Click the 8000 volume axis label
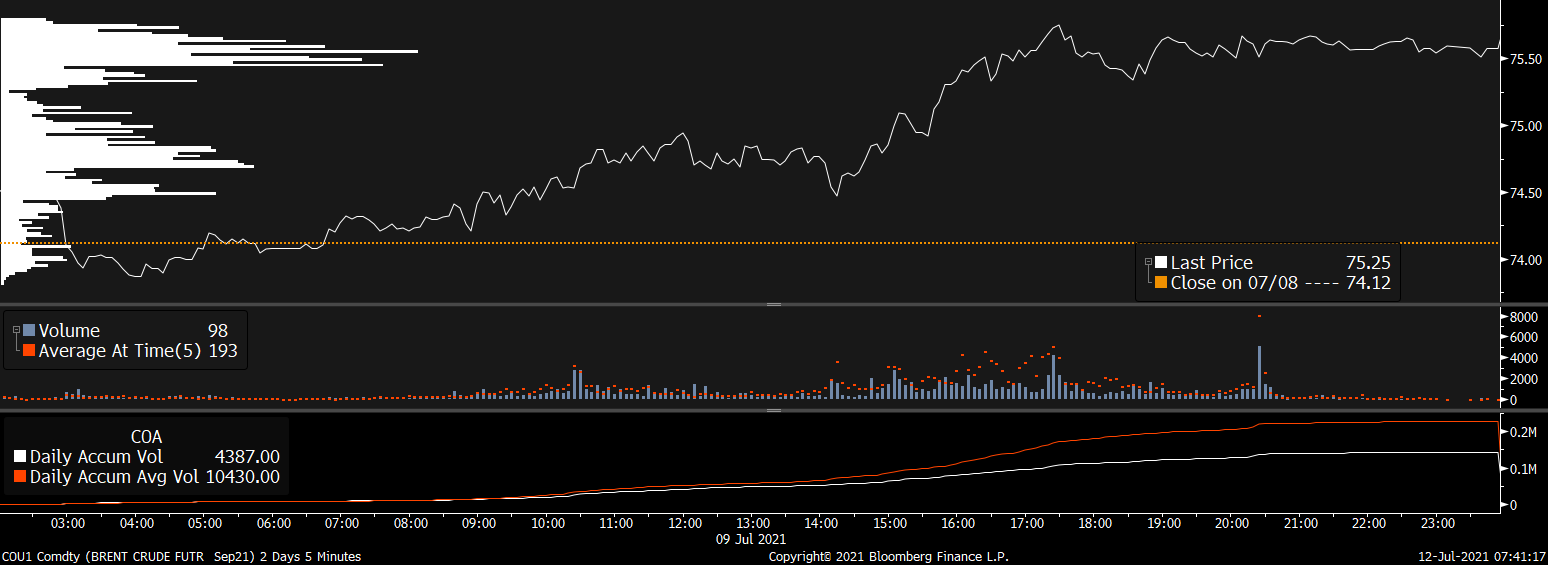Screen dimensions: 1548x565 (1523, 316)
